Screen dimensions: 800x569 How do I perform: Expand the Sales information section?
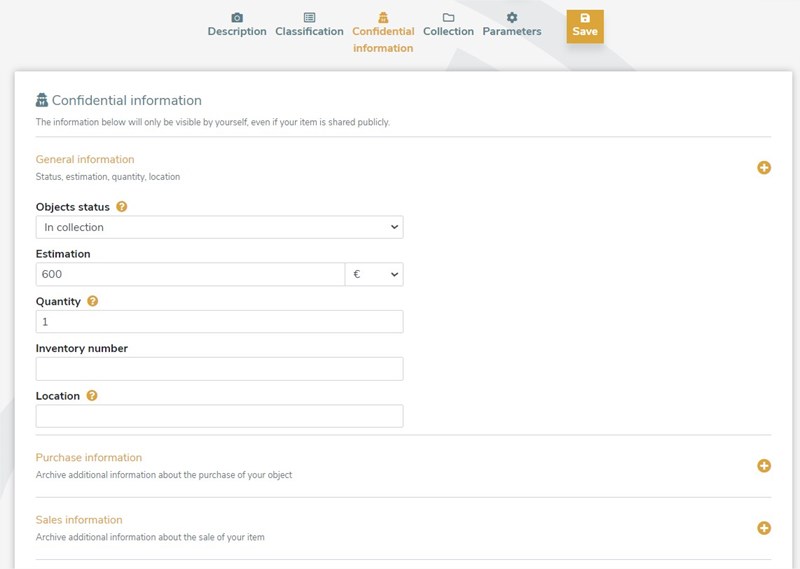point(764,528)
